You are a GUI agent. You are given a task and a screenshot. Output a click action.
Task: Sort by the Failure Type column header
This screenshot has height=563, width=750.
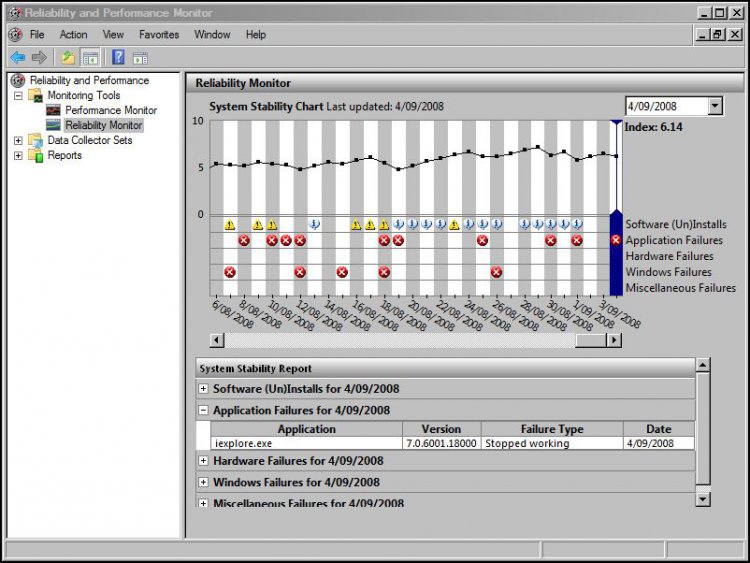pos(552,429)
